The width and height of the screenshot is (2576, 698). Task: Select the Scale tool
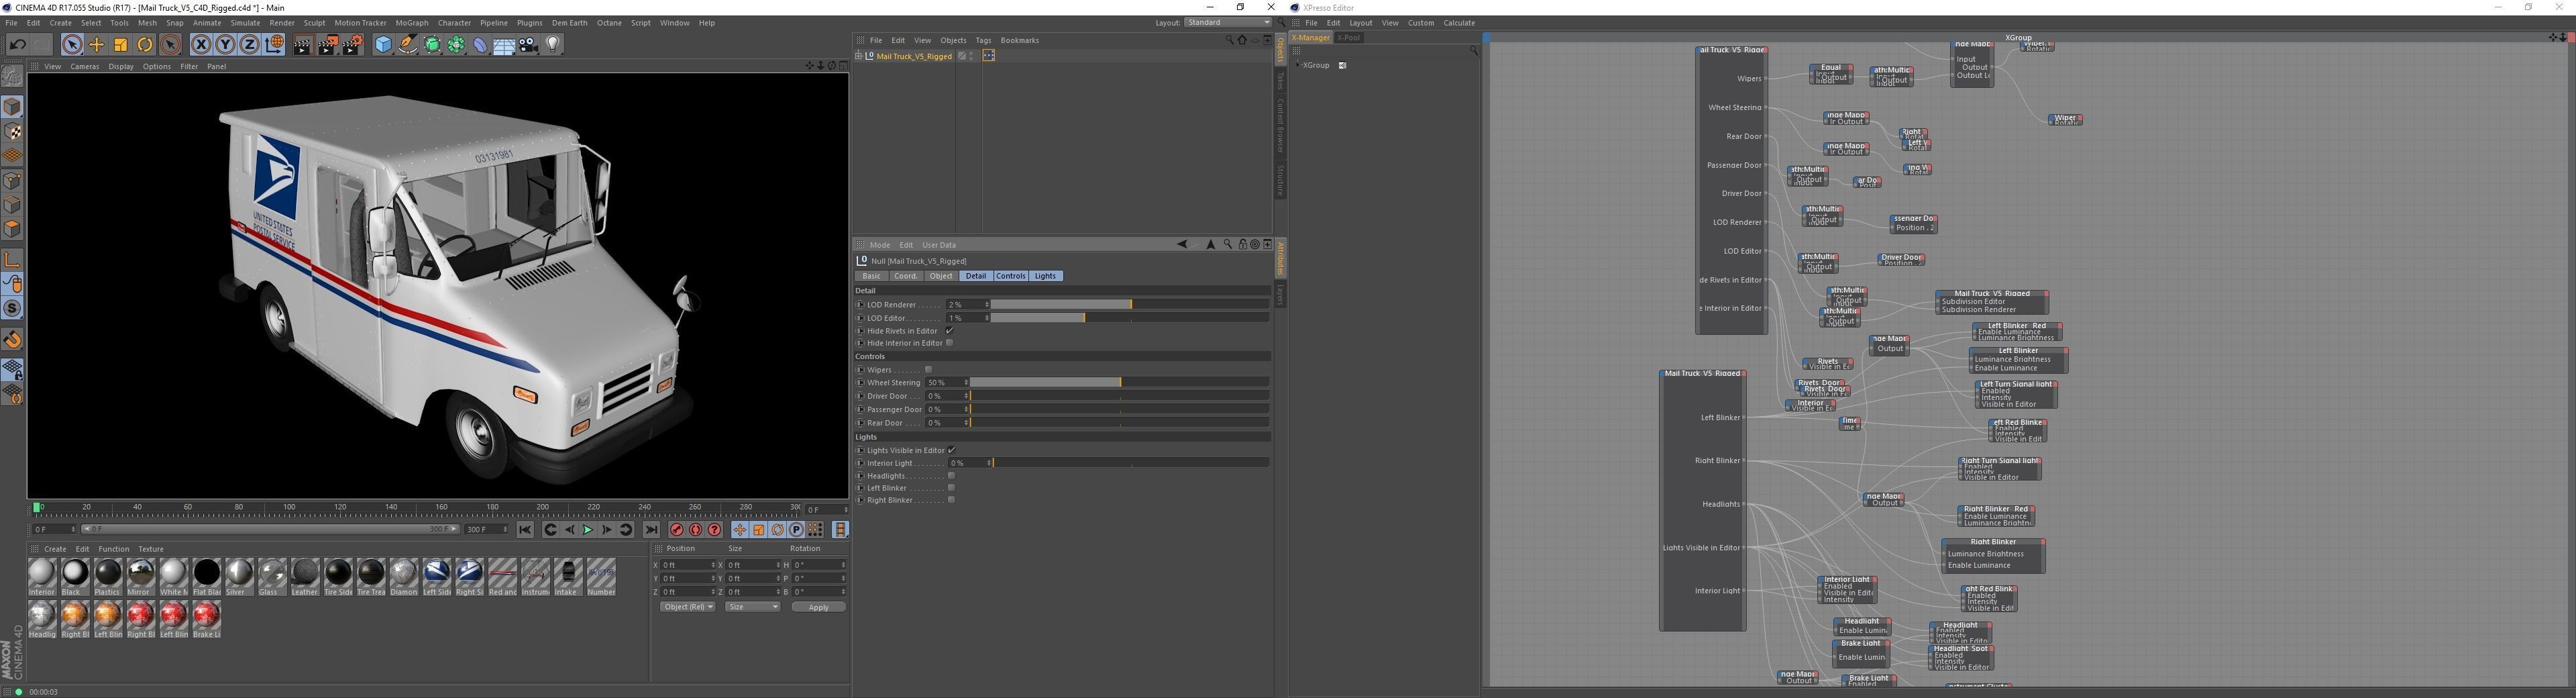(x=121, y=45)
